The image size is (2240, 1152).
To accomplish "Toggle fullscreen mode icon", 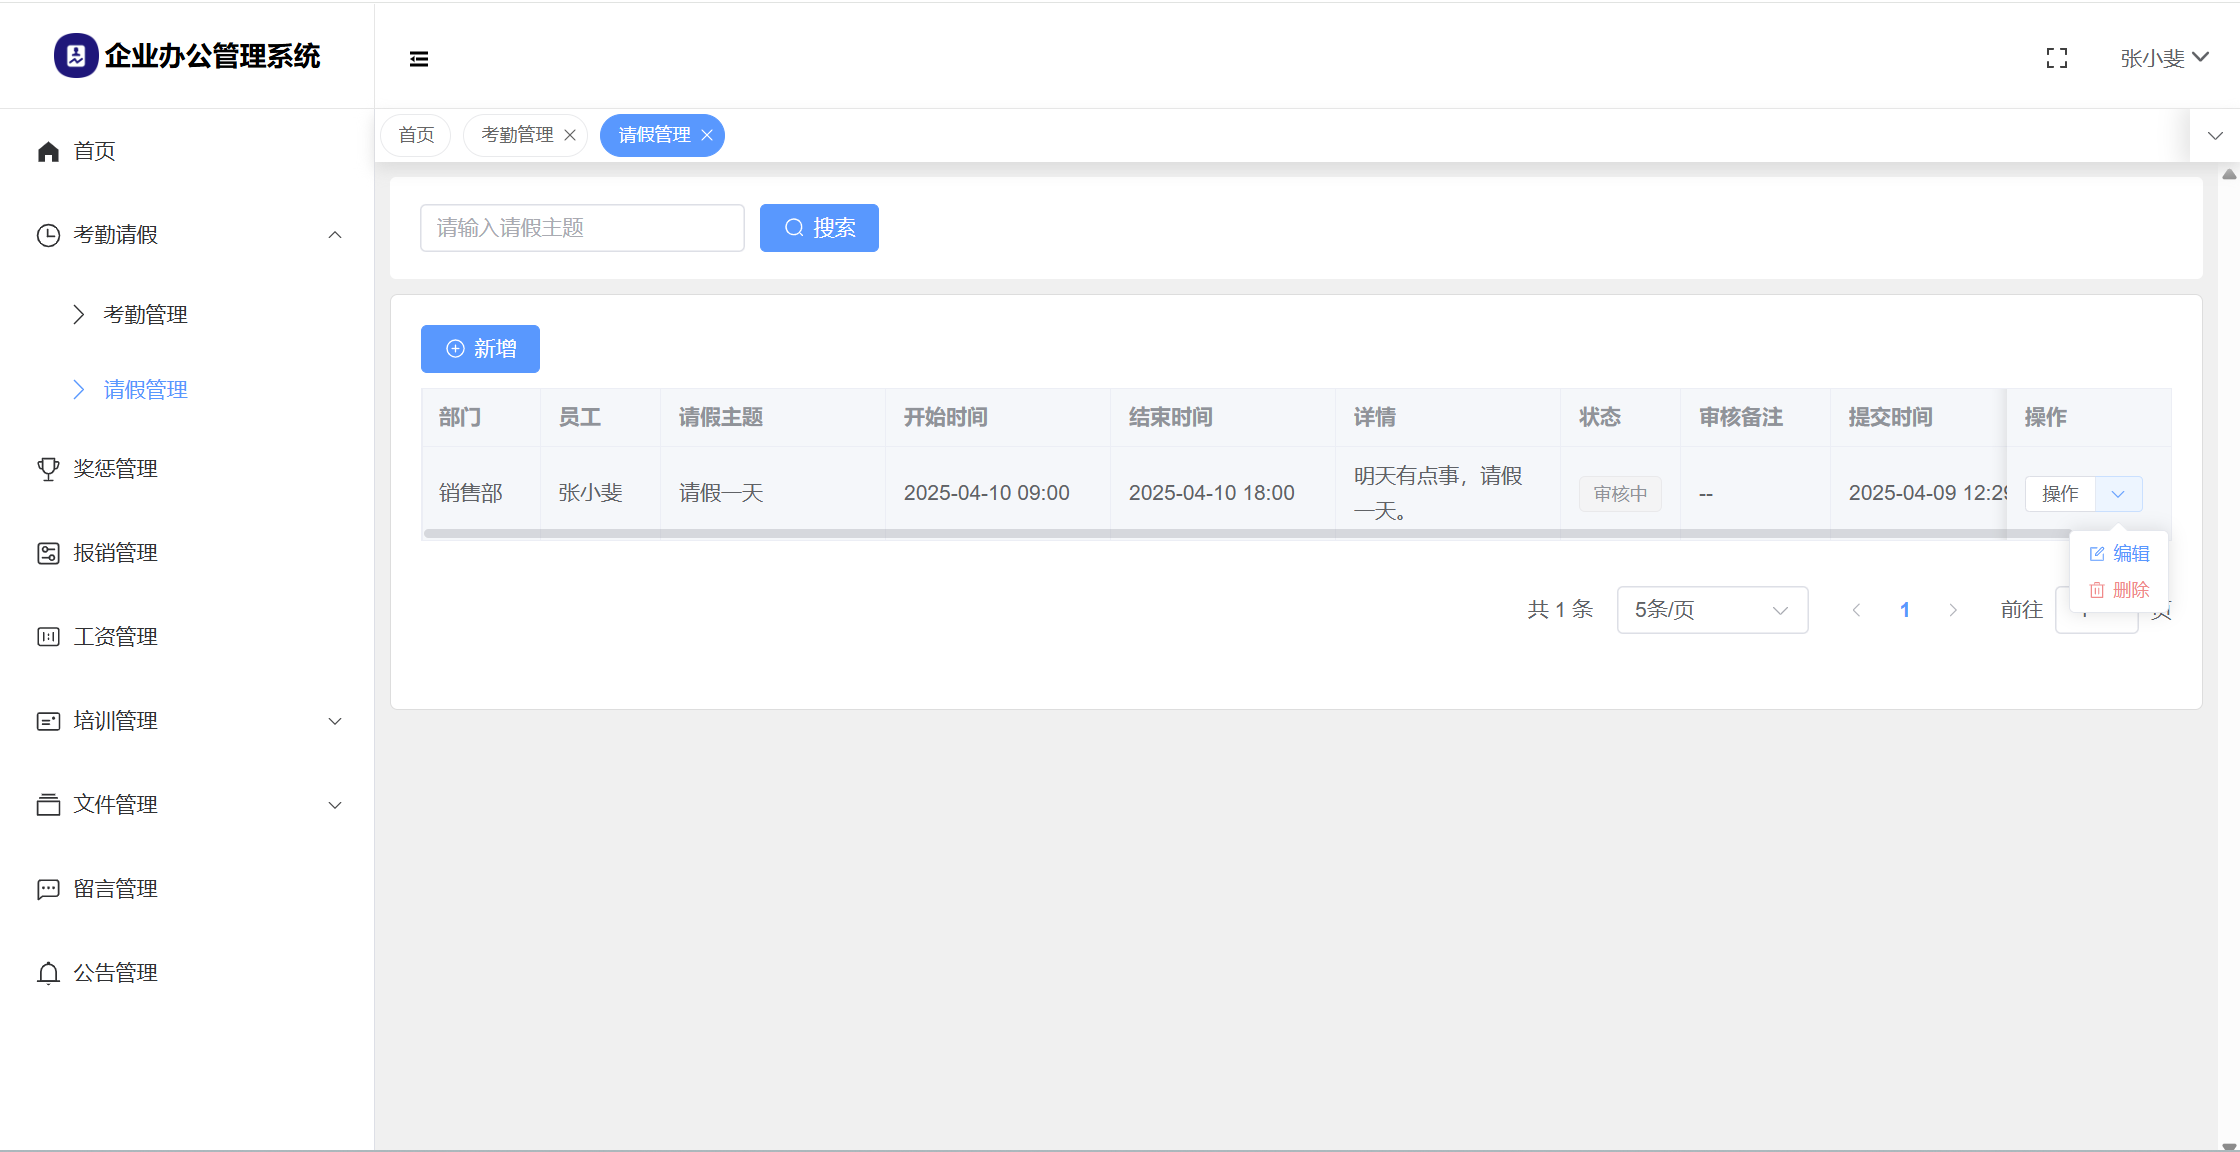I will point(2057,59).
